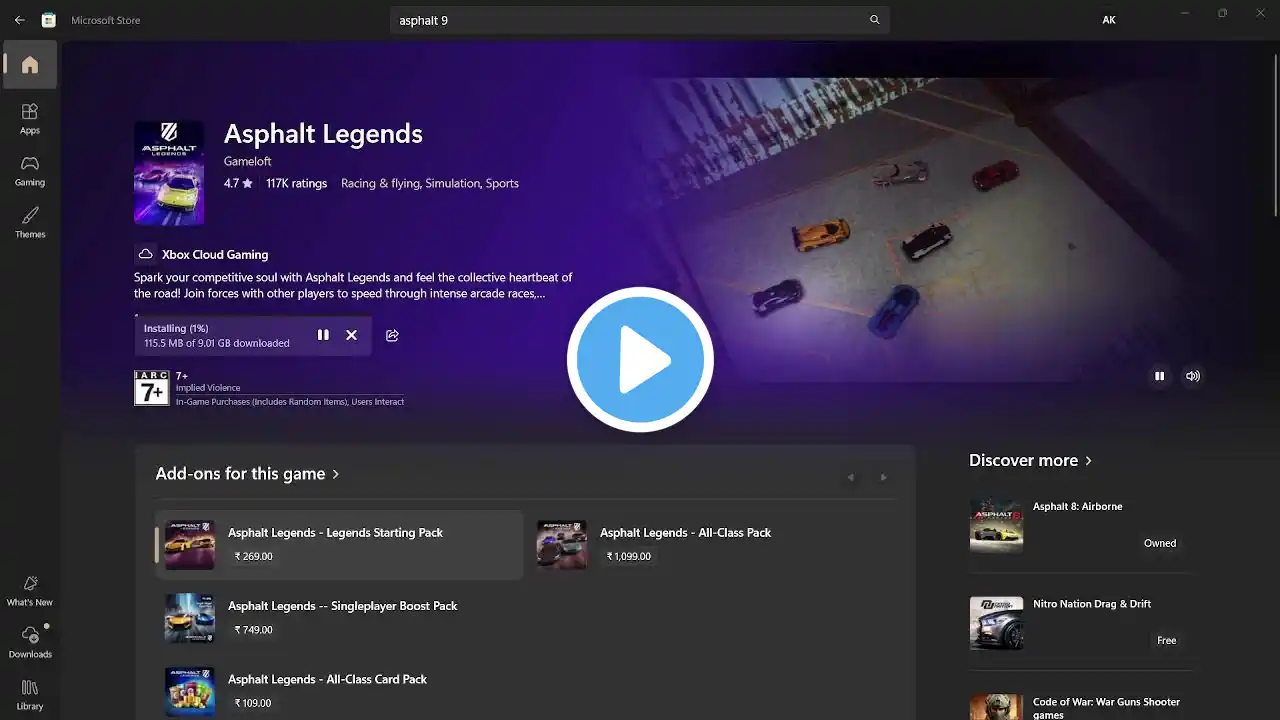1280x720 pixels.
Task: Open the Home page in sidebar
Action: pos(30,65)
